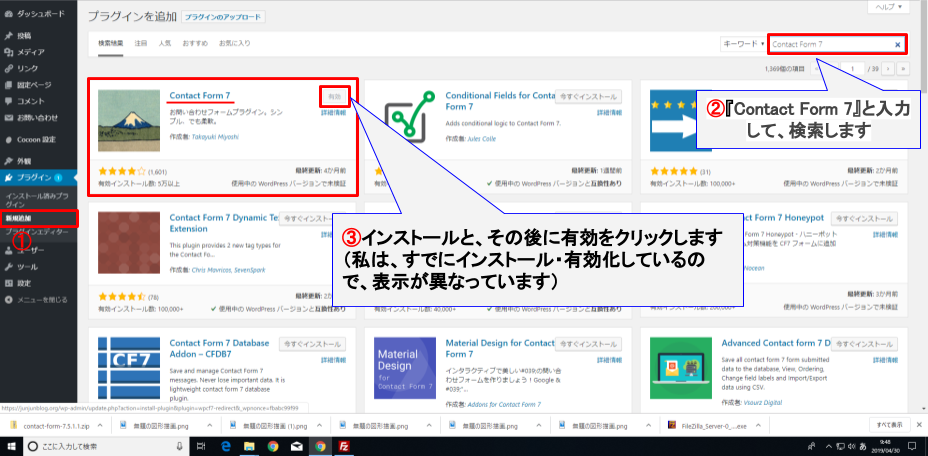This screenshot has height=456, width=928.
Task: Switch to the 人気 tab
Action: pos(165,43)
